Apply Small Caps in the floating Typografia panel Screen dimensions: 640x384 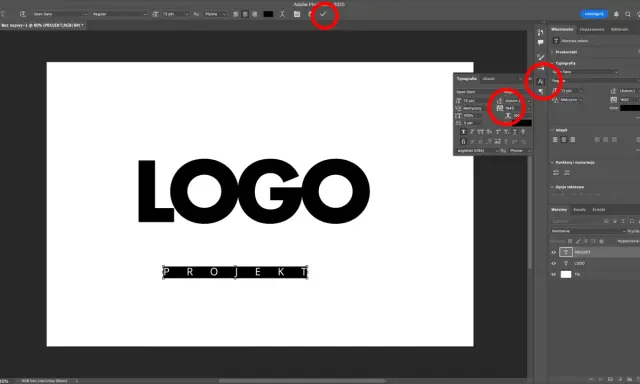coord(489,132)
